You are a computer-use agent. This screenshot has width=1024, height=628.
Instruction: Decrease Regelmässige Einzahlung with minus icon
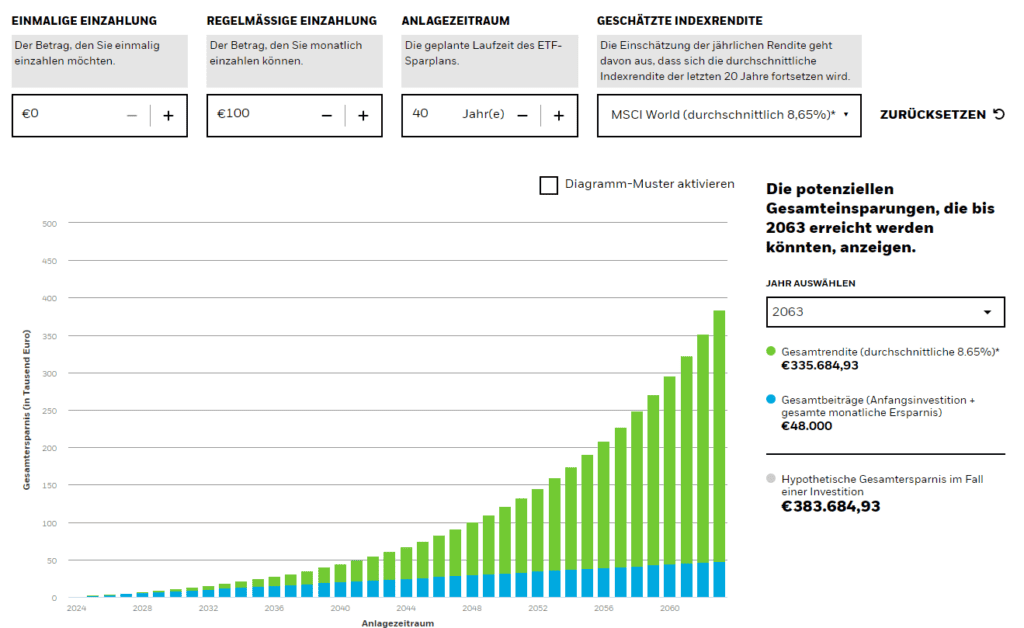[x=327, y=115]
